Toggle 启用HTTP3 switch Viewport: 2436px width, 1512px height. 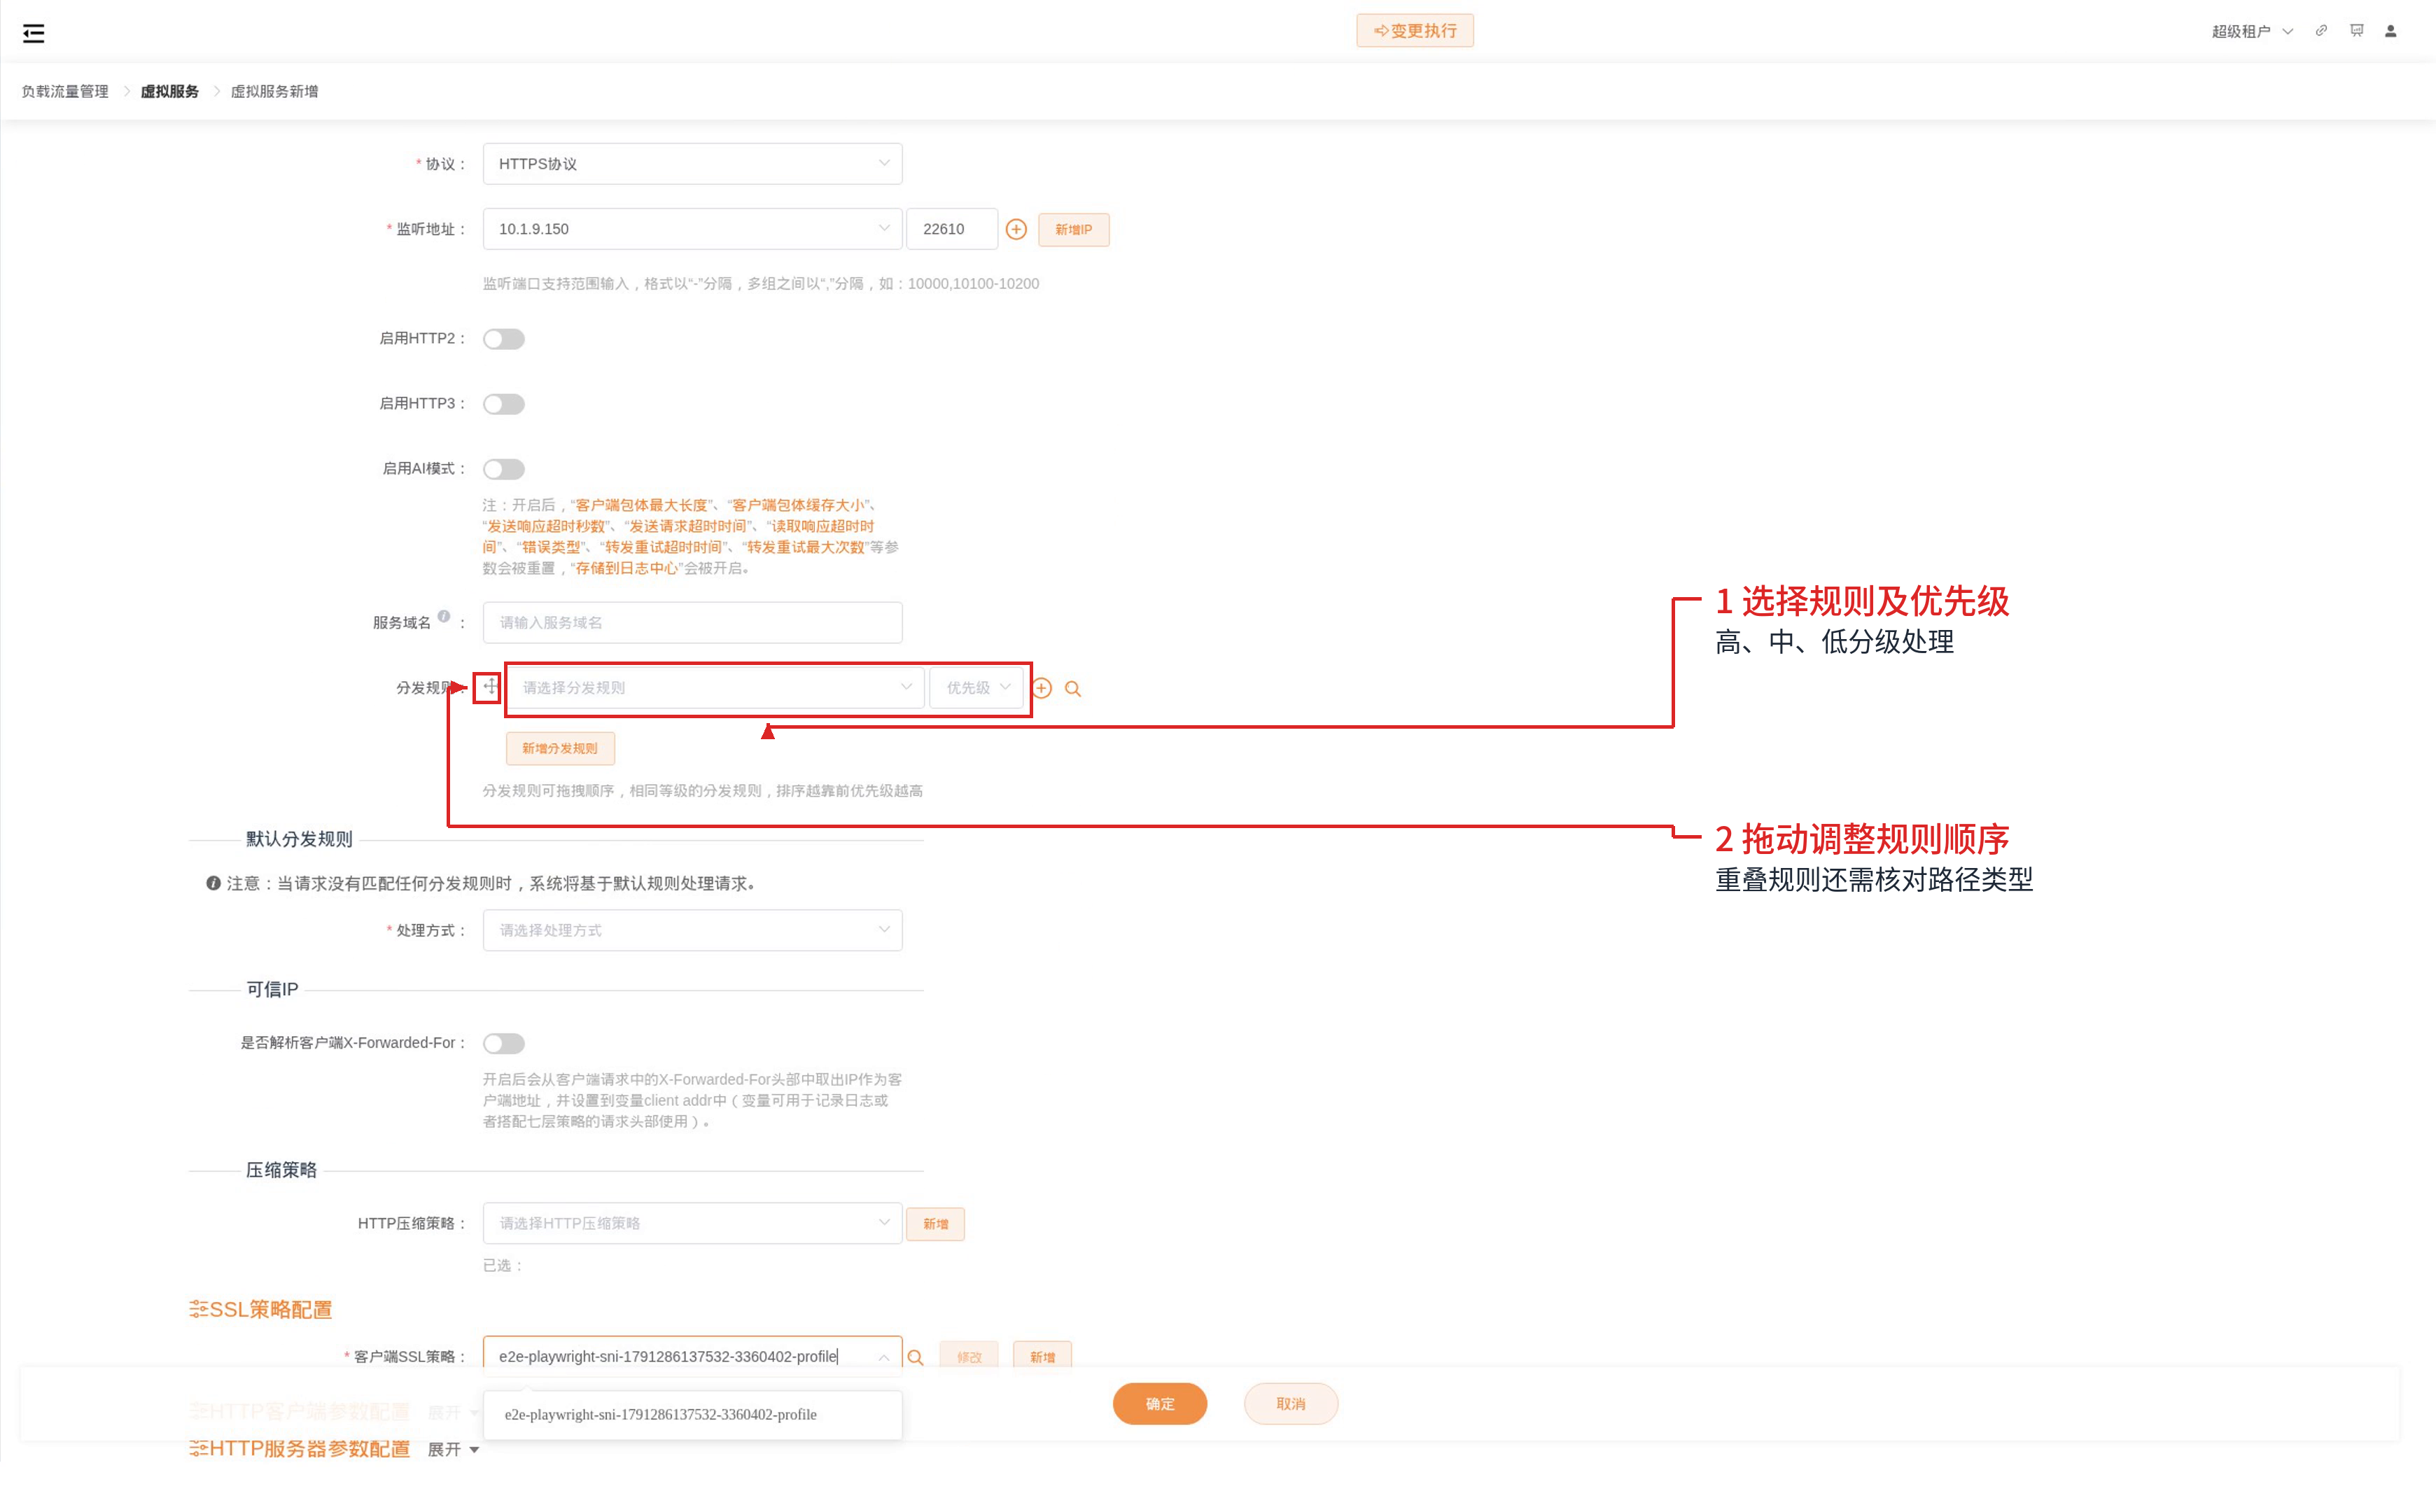(504, 404)
